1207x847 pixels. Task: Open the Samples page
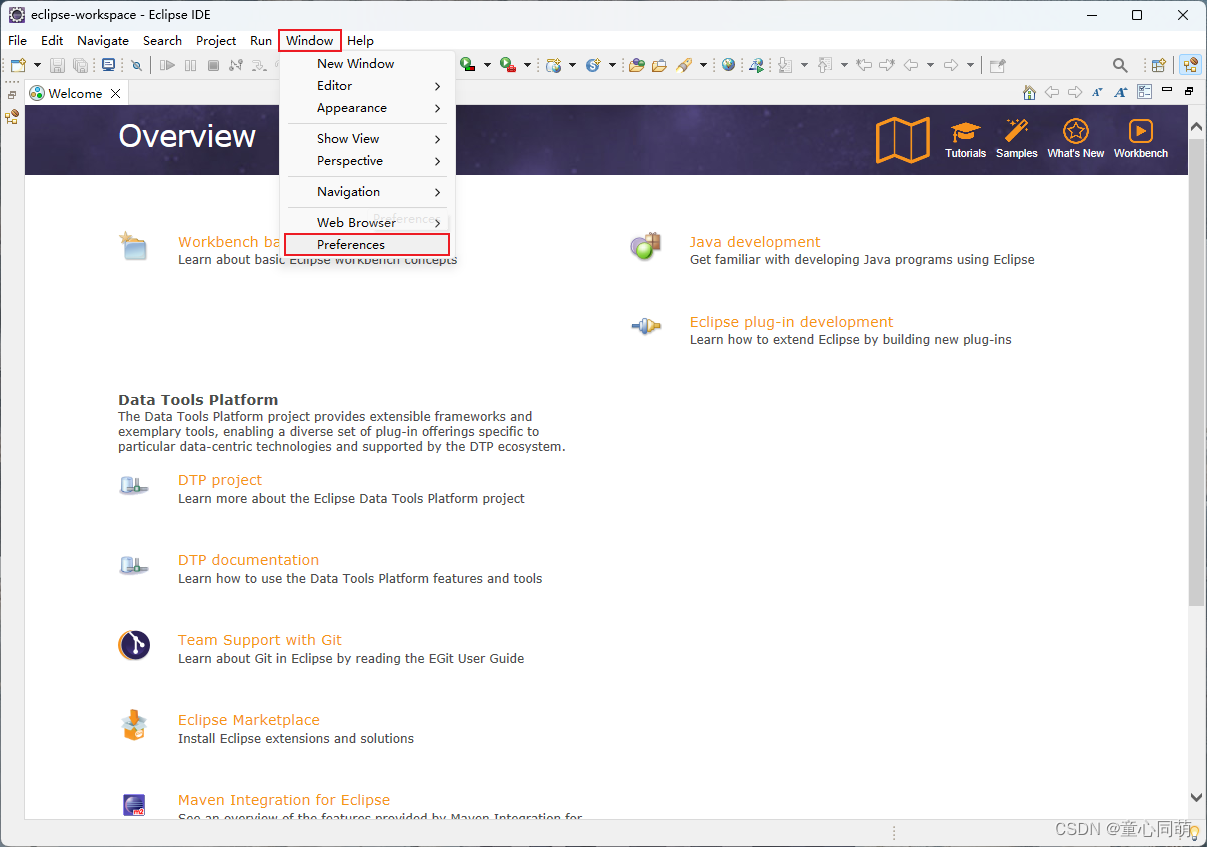pos(1017,139)
